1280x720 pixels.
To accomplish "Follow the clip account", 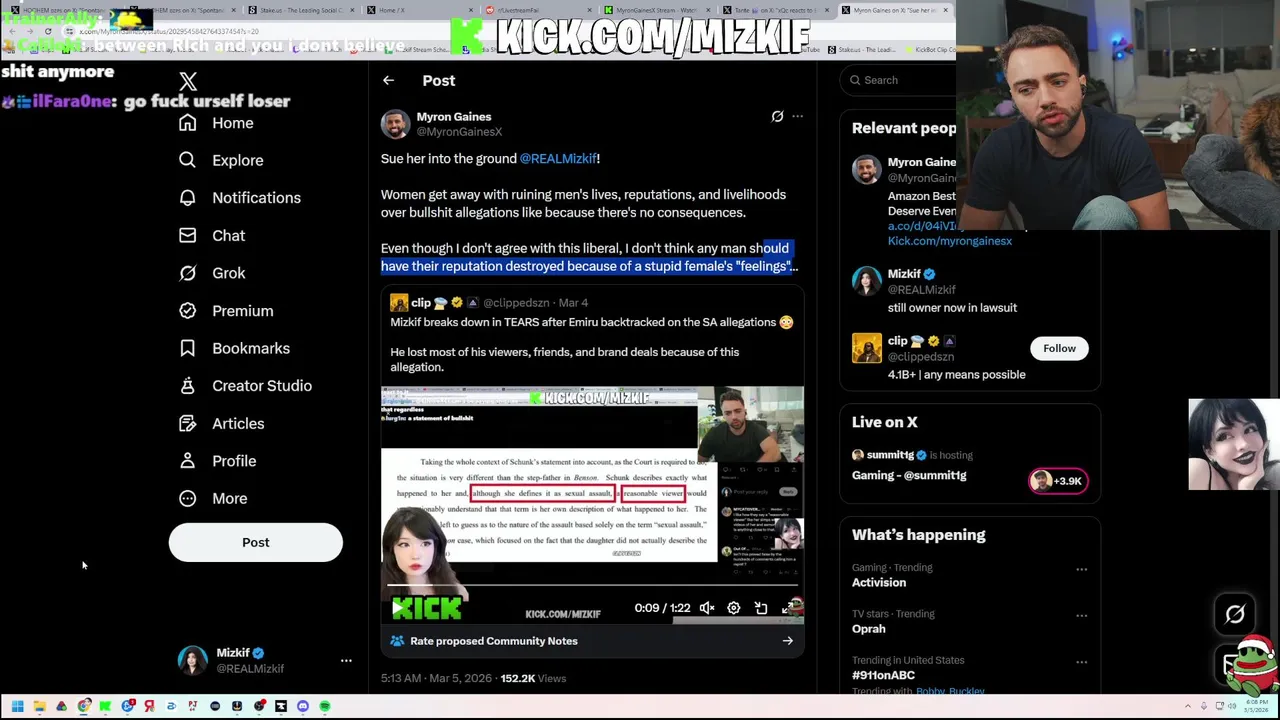I will coord(1059,349).
